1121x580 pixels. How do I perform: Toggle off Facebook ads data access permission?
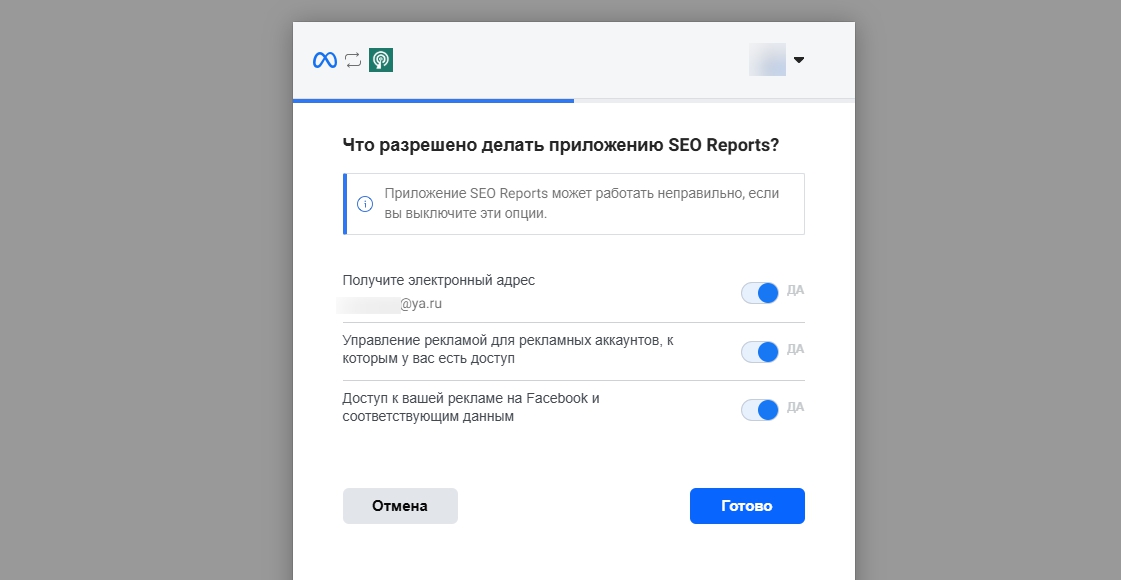click(759, 410)
